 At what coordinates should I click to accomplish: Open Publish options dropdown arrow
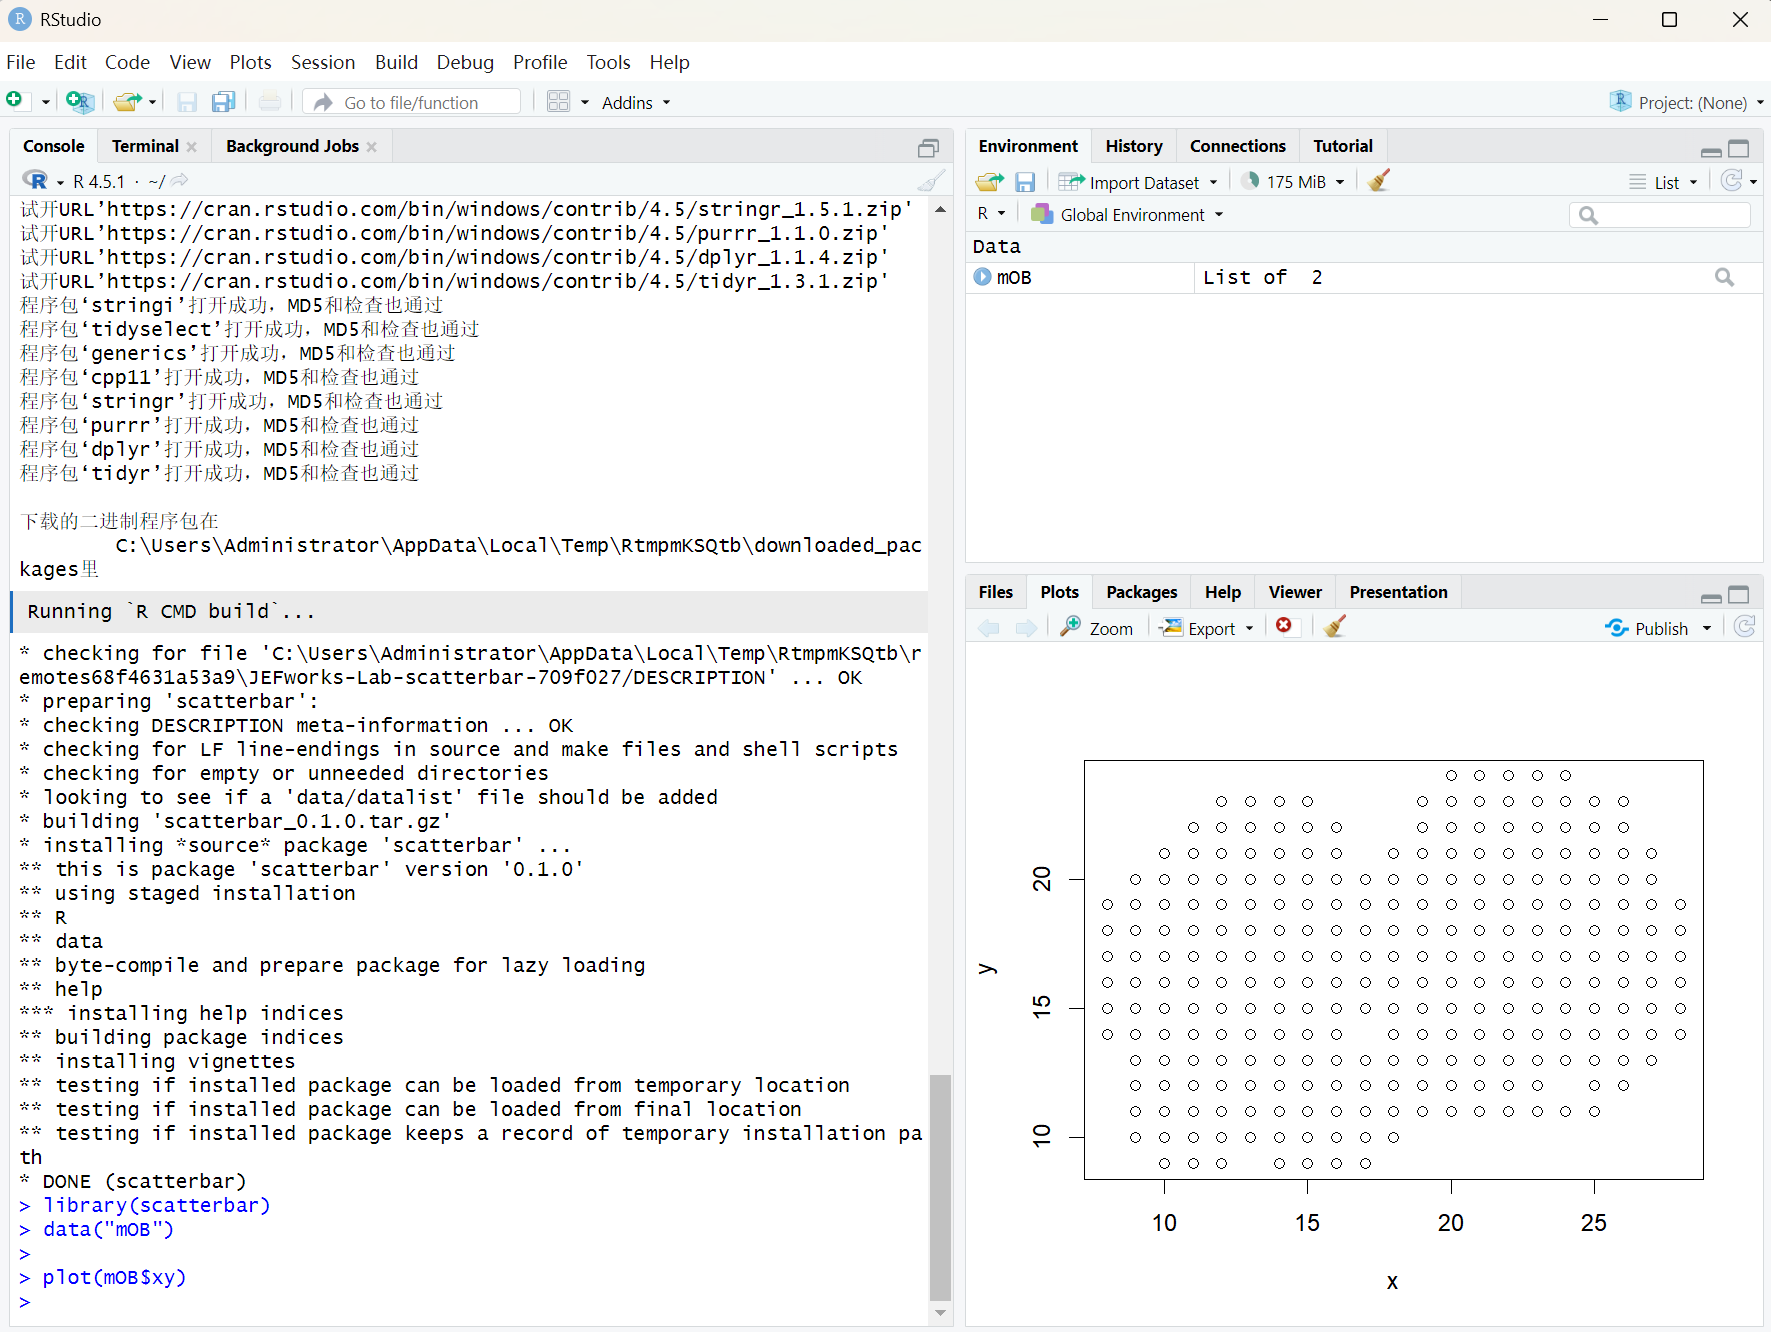[x=1707, y=628]
